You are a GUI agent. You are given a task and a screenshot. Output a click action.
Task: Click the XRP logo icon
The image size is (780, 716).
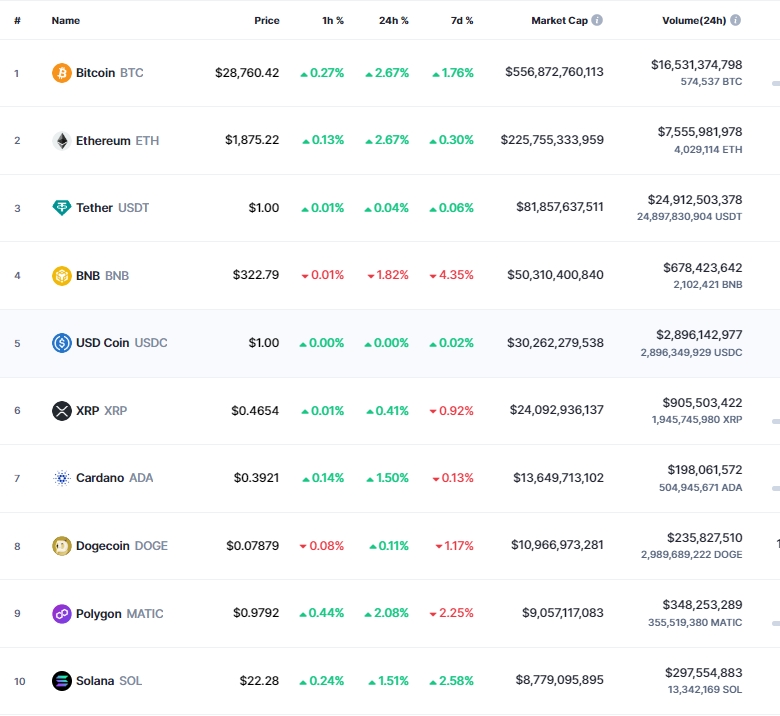pos(62,411)
